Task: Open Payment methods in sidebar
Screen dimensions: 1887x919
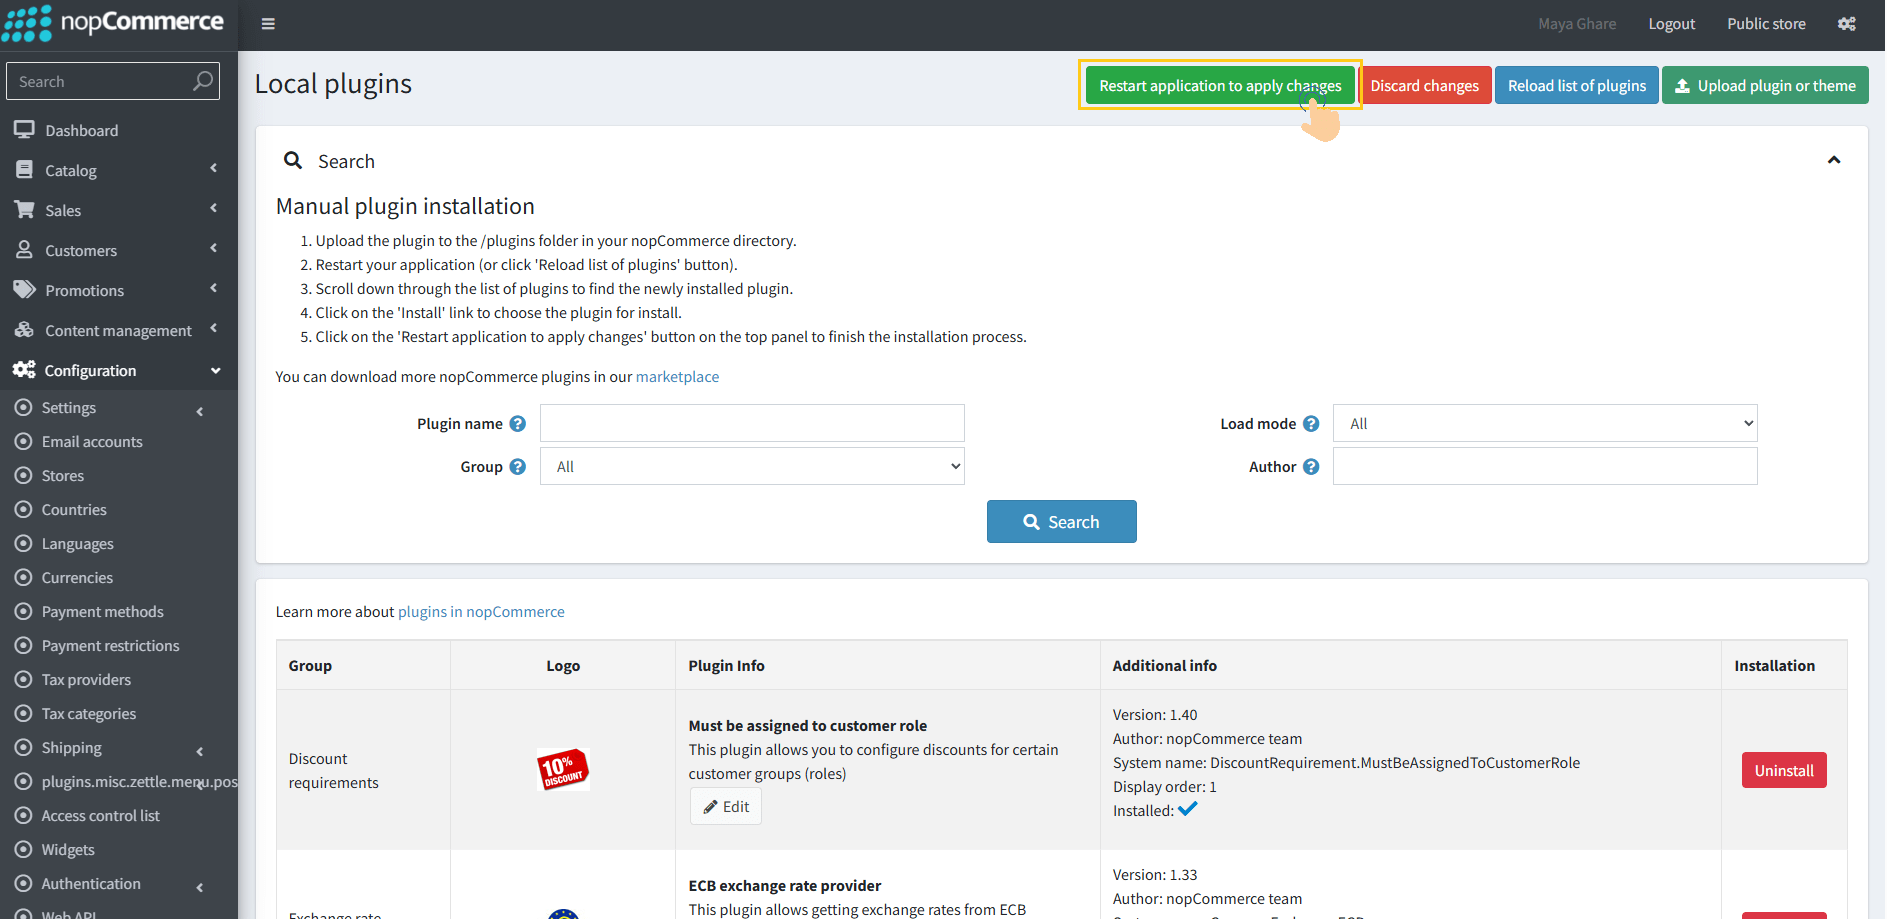Action: click(102, 612)
